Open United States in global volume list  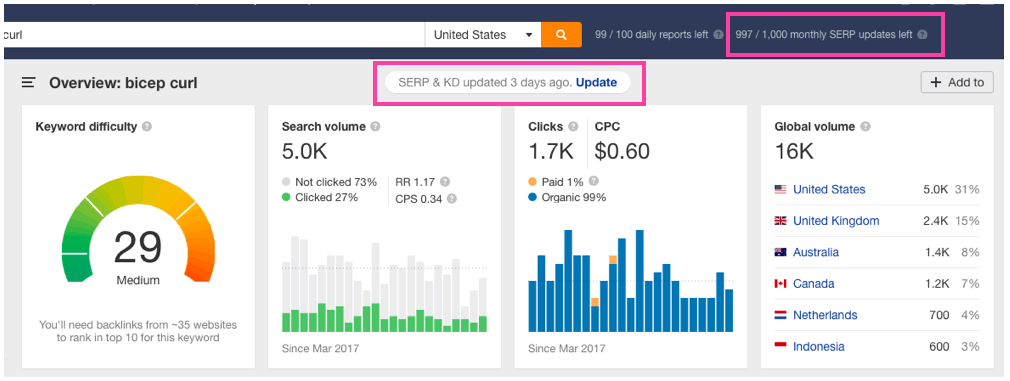click(829, 190)
